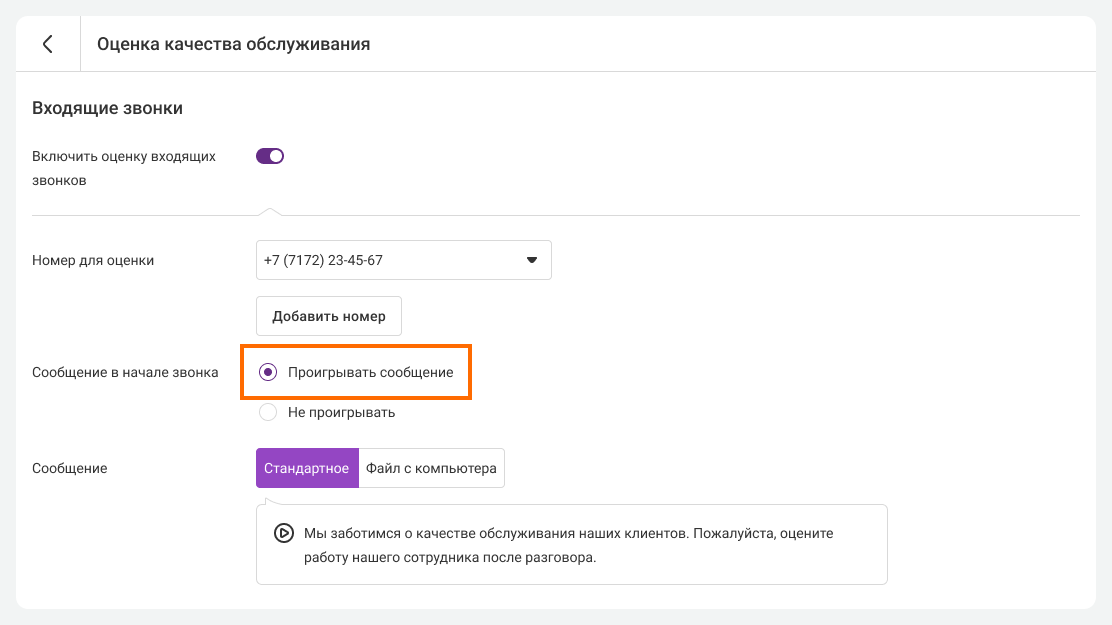Choose the 'Не проигрывать' radio circle
The width and height of the screenshot is (1112, 625).
[x=268, y=412]
